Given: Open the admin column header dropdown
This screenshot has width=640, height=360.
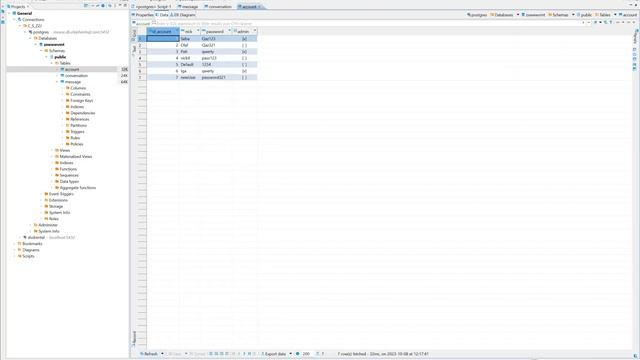Looking at the screenshot, I should coord(255,31).
